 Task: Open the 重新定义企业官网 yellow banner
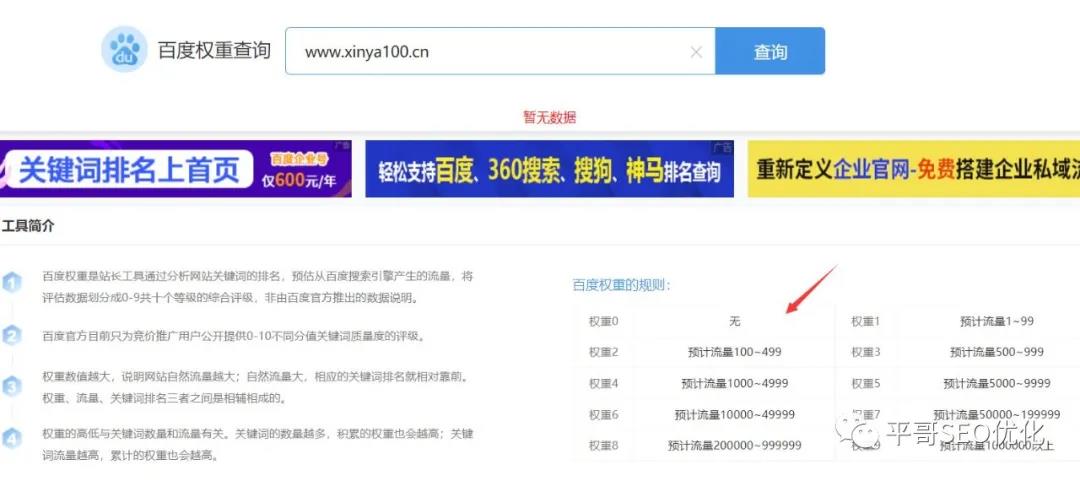coord(913,169)
